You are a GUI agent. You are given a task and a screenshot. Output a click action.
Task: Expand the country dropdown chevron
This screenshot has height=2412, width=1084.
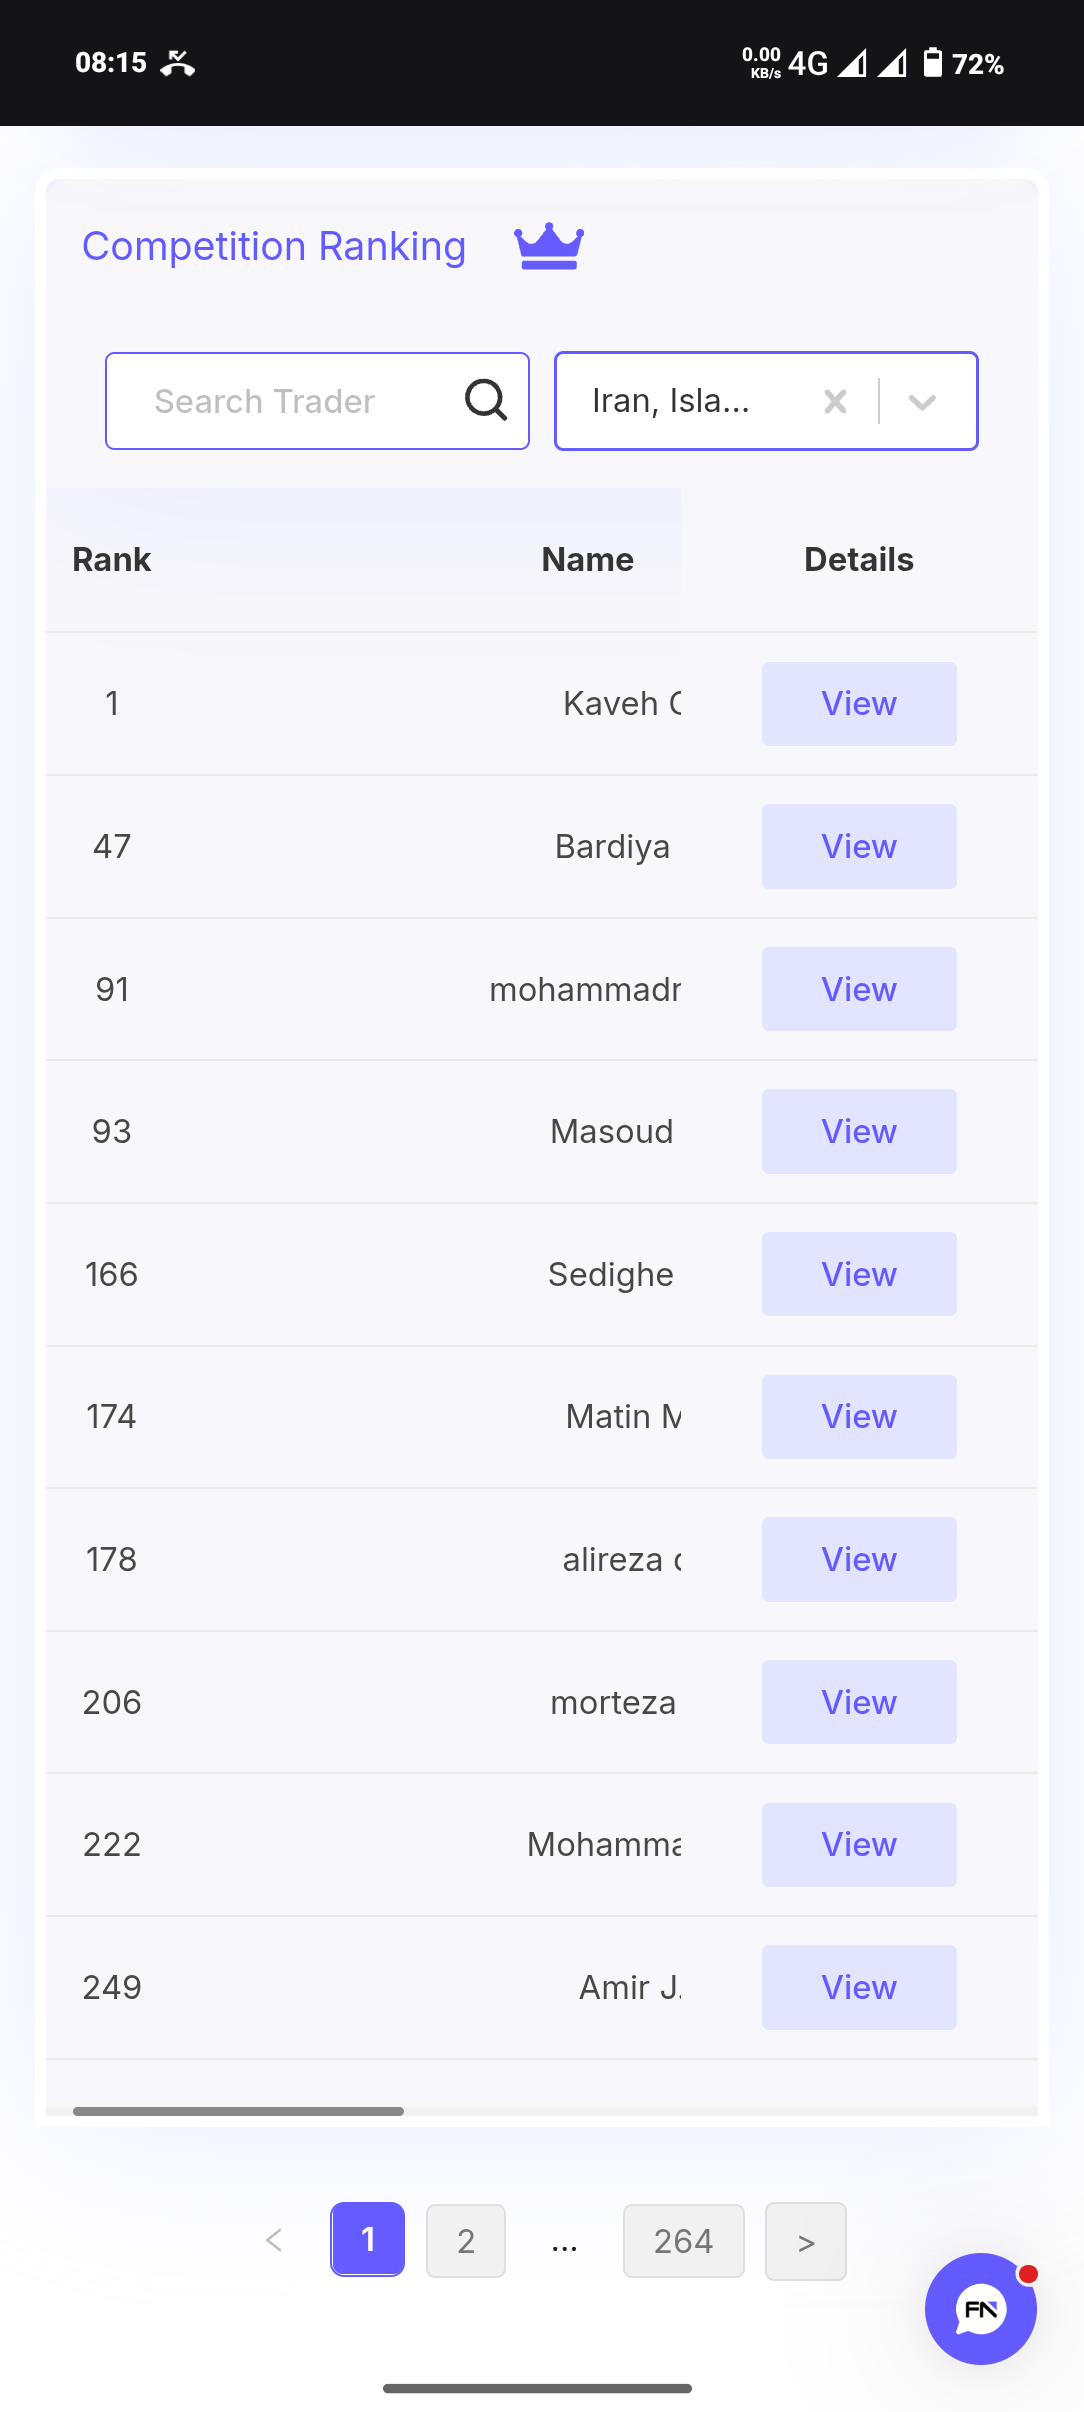(922, 401)
